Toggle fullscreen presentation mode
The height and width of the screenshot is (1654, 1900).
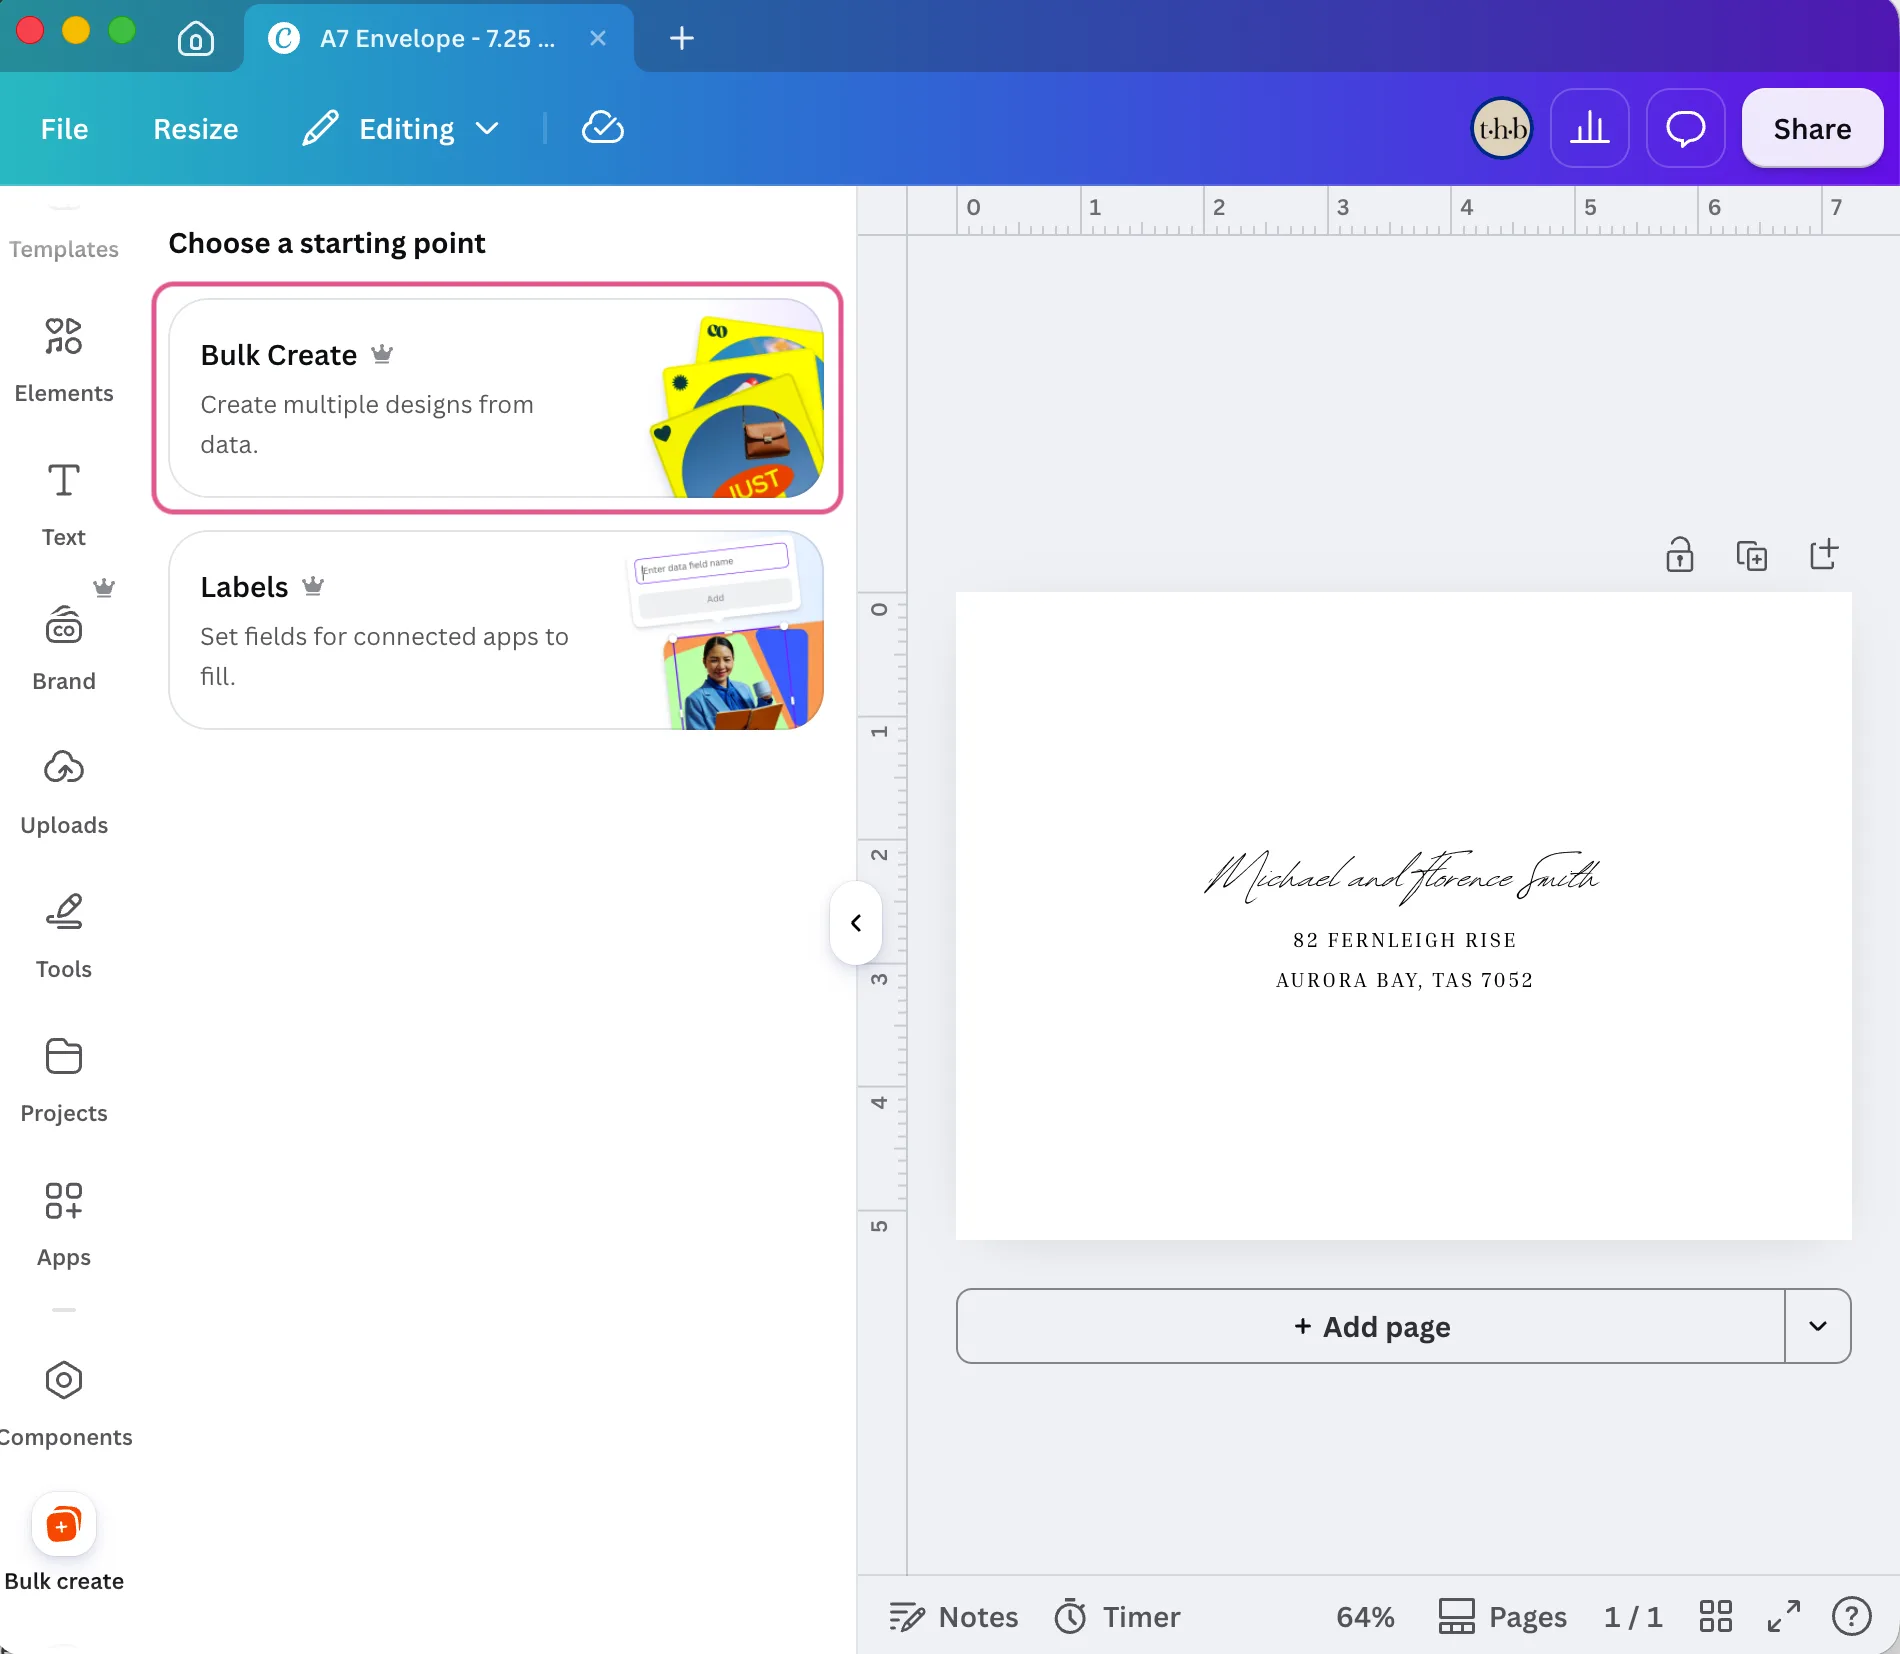click(1783, 1616)
